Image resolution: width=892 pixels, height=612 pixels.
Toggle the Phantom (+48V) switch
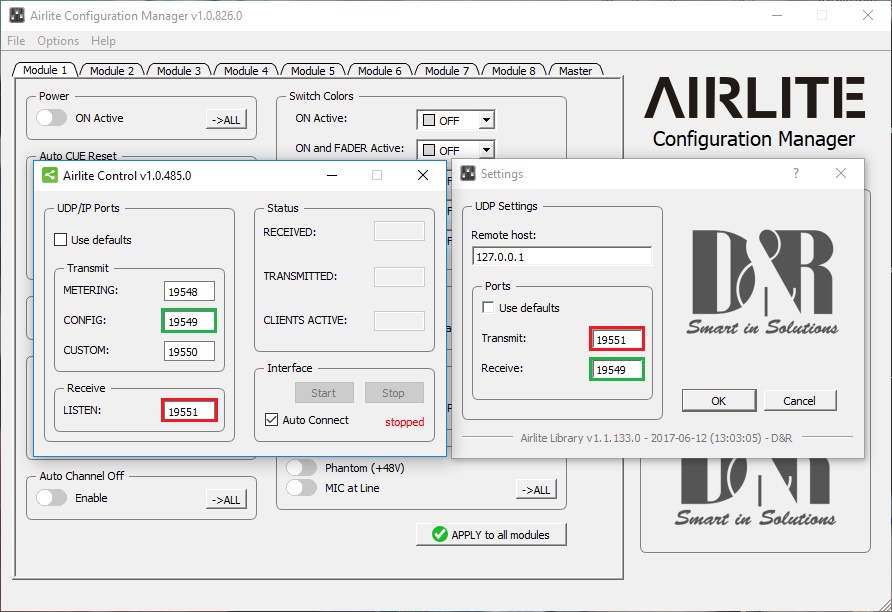point(301,468)
